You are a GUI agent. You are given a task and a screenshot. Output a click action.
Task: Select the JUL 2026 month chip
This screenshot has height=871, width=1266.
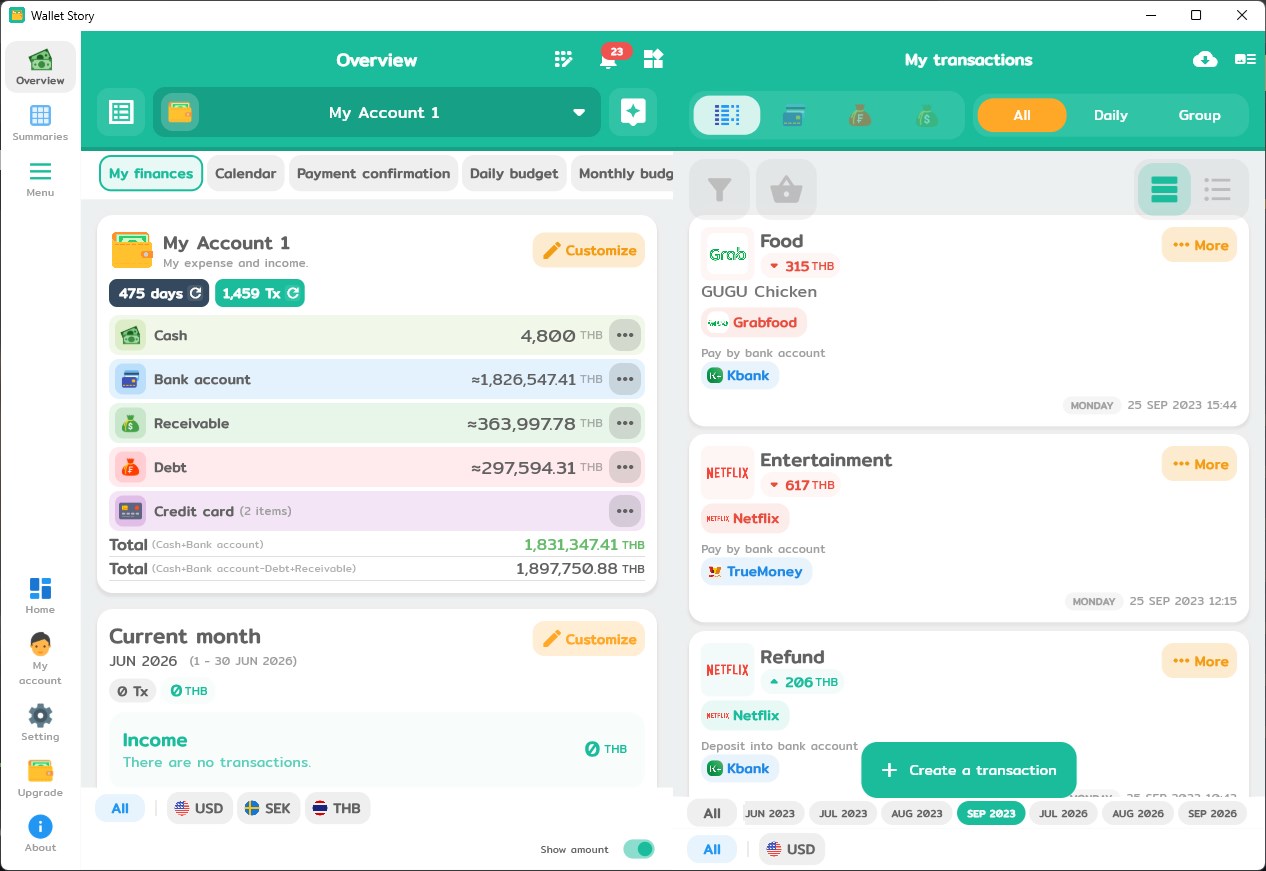[1063, 813]
